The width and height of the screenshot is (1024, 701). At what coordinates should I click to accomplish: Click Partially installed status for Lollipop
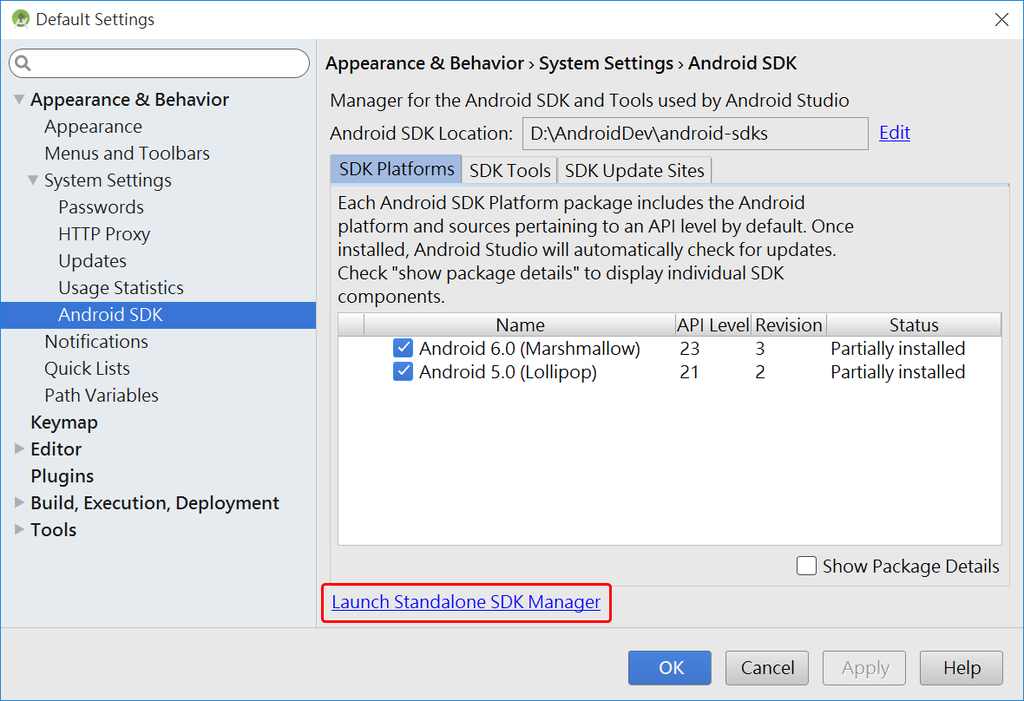pos(898,372)
